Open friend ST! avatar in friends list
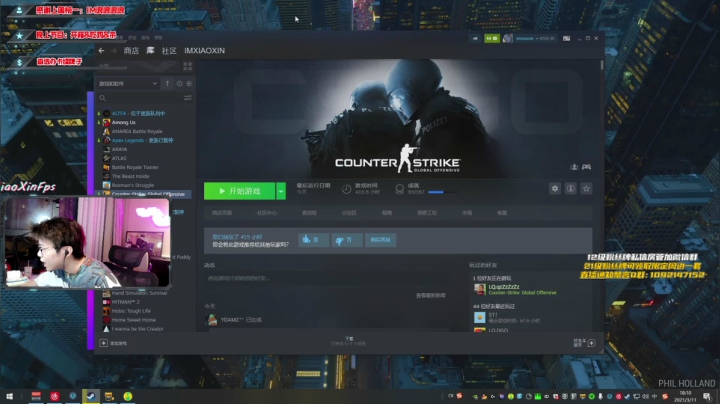The image size is (720, 404). click(x=479, y=317)
